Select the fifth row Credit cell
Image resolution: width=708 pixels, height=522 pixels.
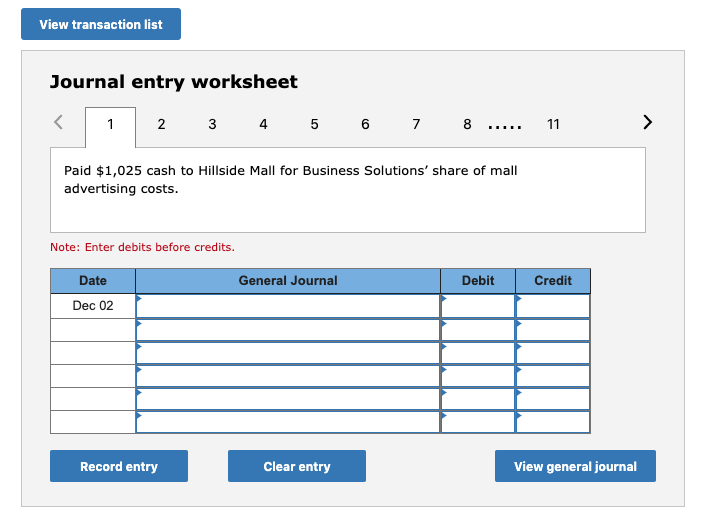[x=553, y=399]
